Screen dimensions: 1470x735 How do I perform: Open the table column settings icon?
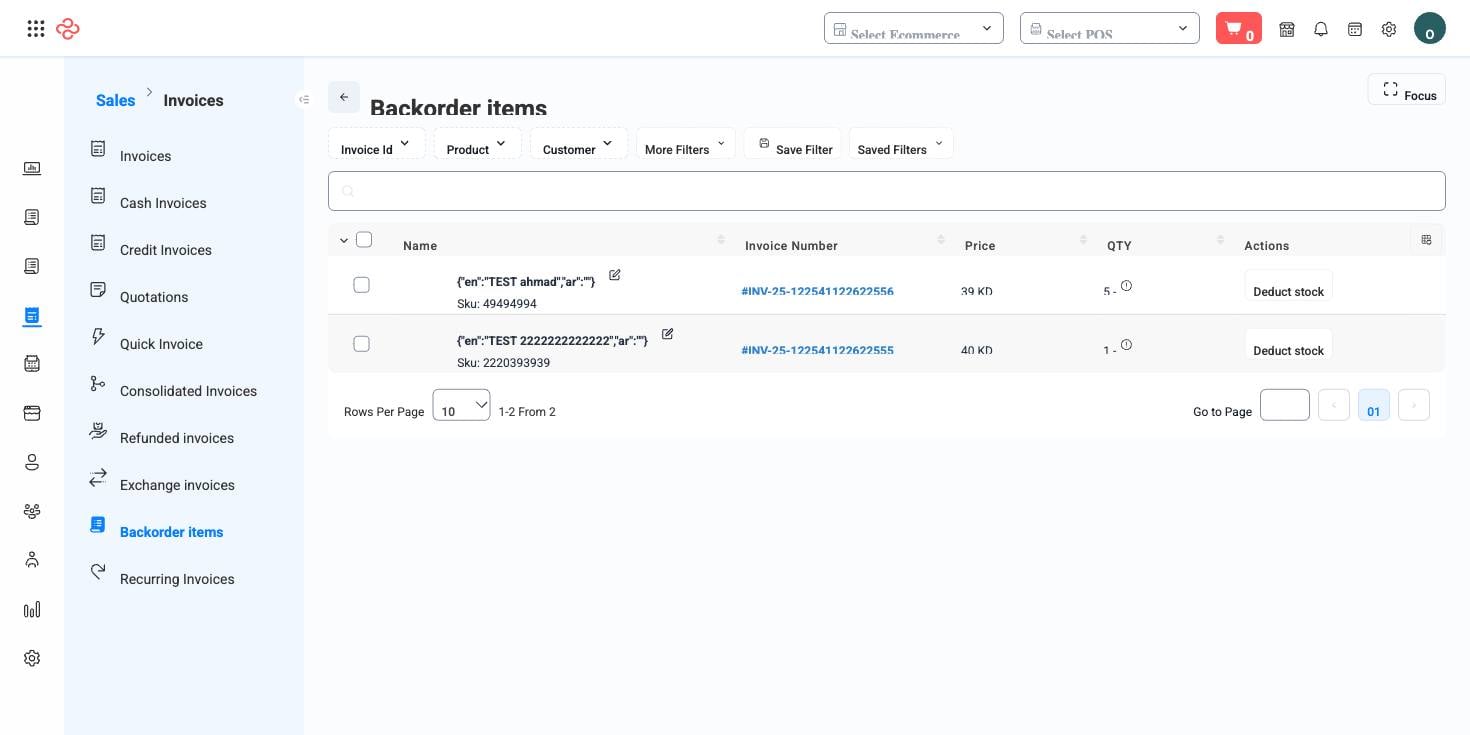point(1426,240)
